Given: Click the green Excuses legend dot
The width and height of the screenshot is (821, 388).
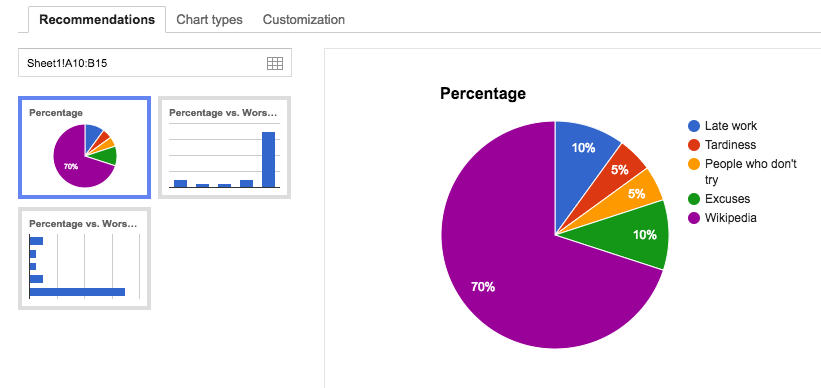Looking at the screenshot, I should pyautogui.click(x=693, y=199).
